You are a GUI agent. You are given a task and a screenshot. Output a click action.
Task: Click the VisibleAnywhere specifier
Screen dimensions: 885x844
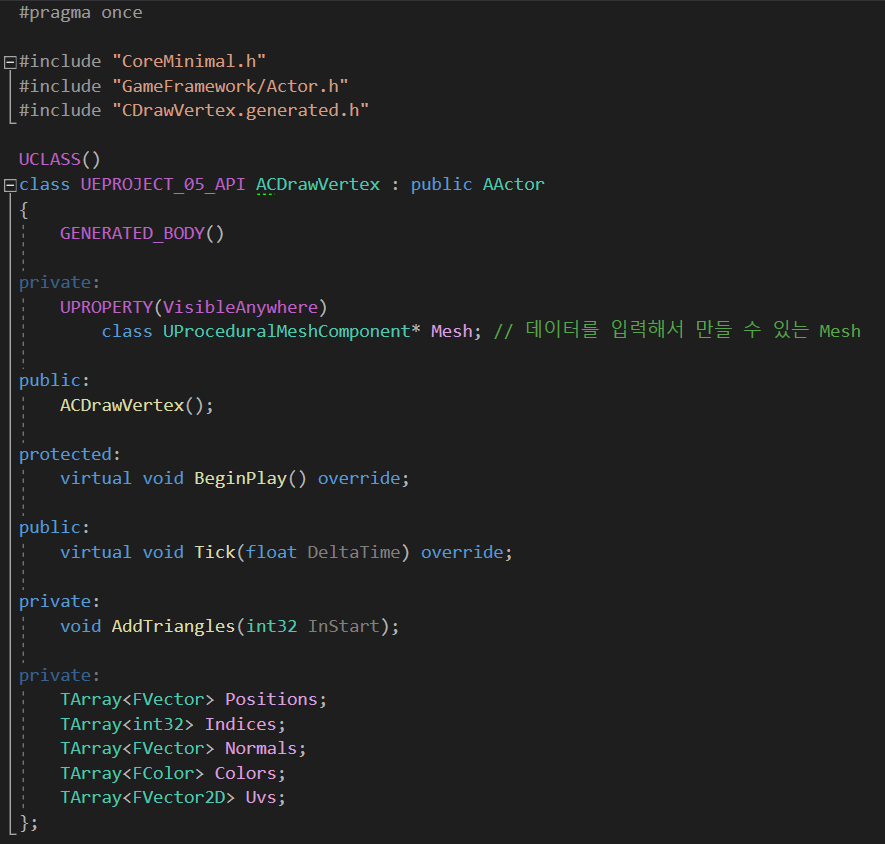coord(241,307)
